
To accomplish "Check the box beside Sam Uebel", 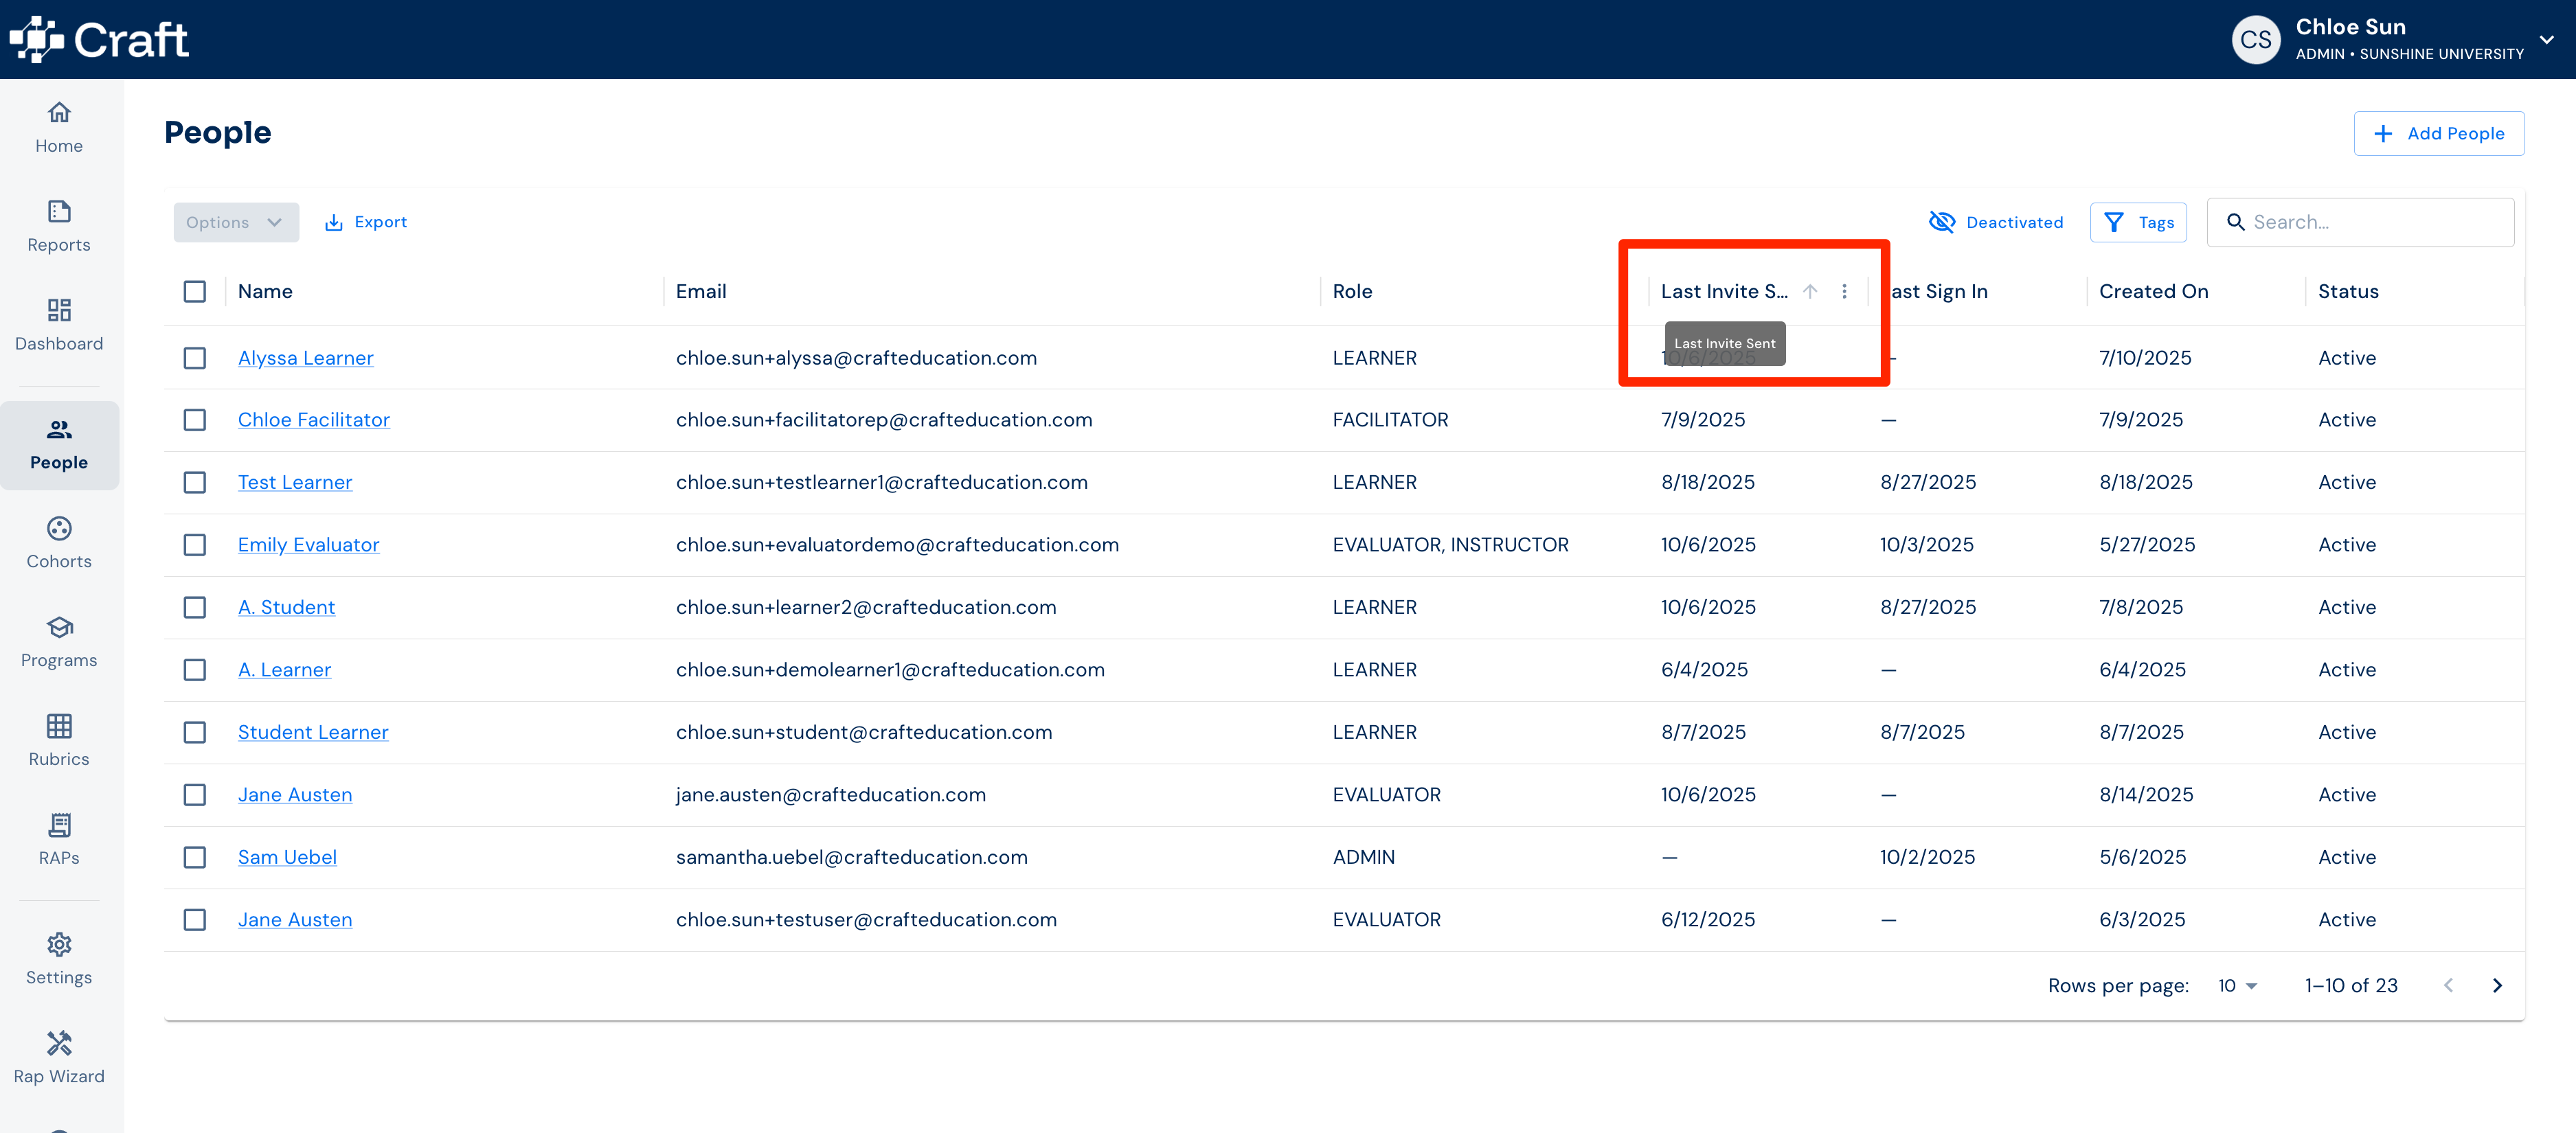I will [x=195, y=857].
